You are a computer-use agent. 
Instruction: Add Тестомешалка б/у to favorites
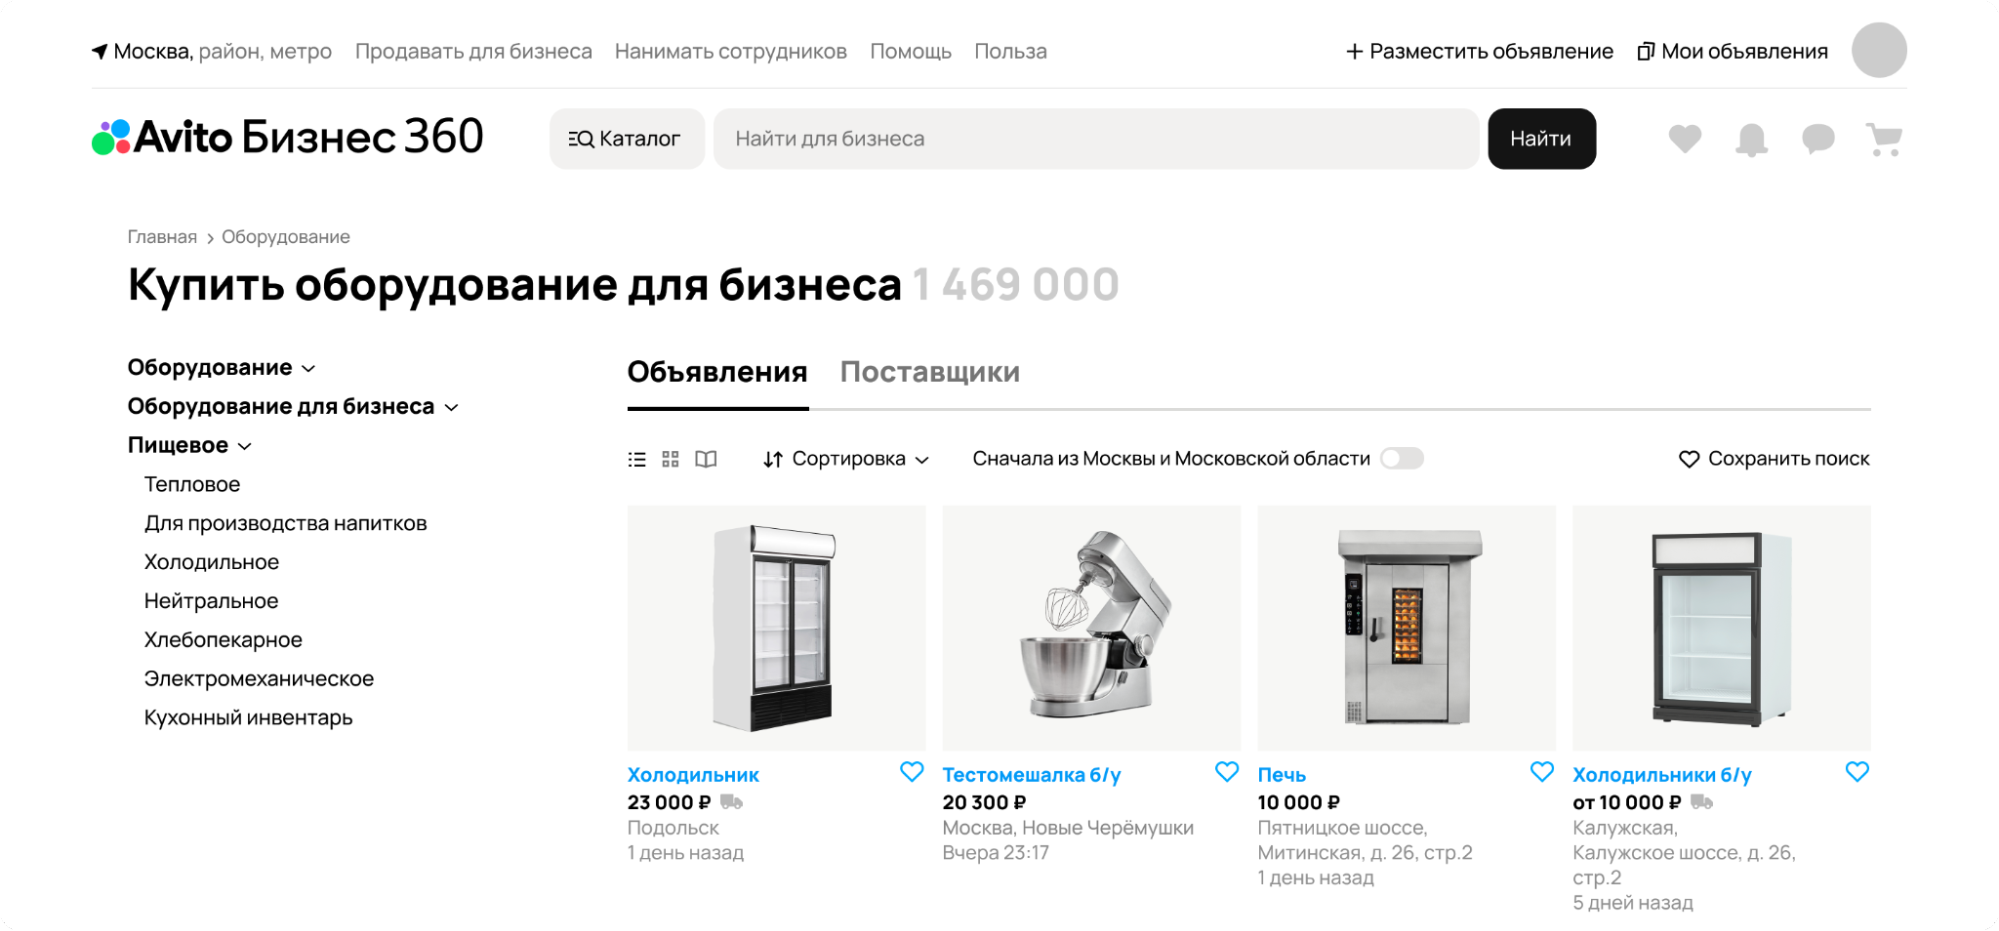(1227, 772)
